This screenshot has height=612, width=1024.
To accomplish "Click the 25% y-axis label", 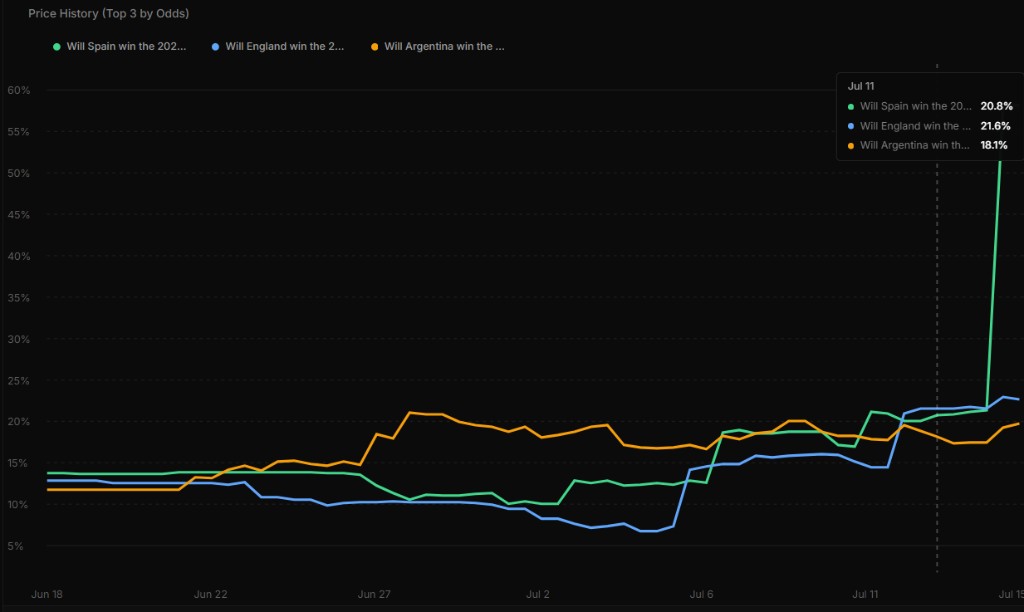I will 19,380.
